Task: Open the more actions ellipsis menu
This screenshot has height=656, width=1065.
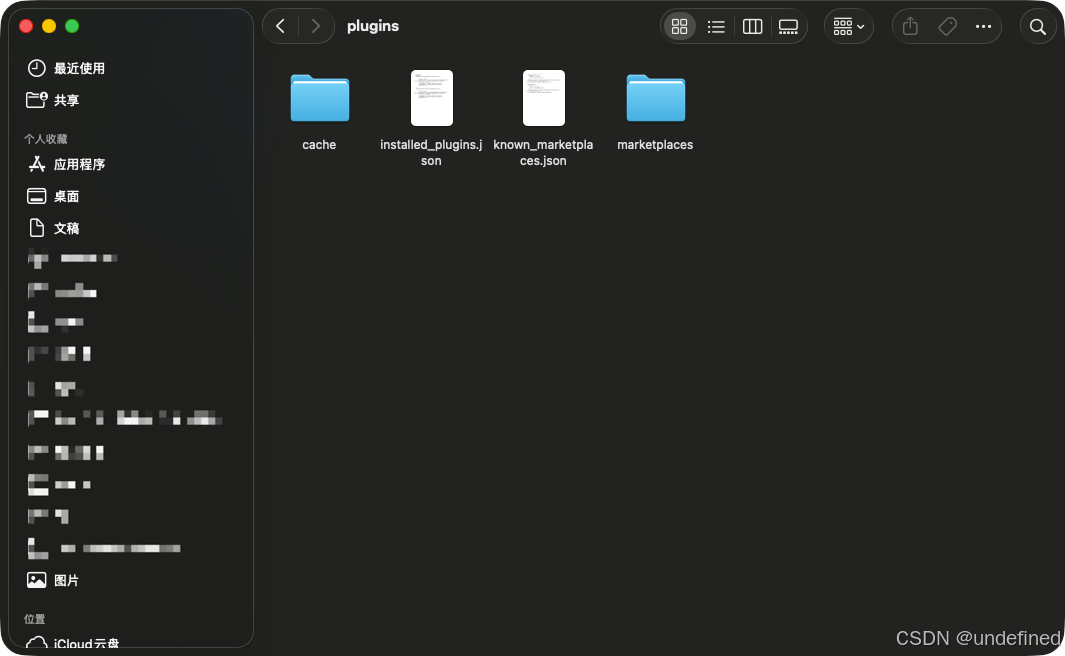Action: pos(983,26)
